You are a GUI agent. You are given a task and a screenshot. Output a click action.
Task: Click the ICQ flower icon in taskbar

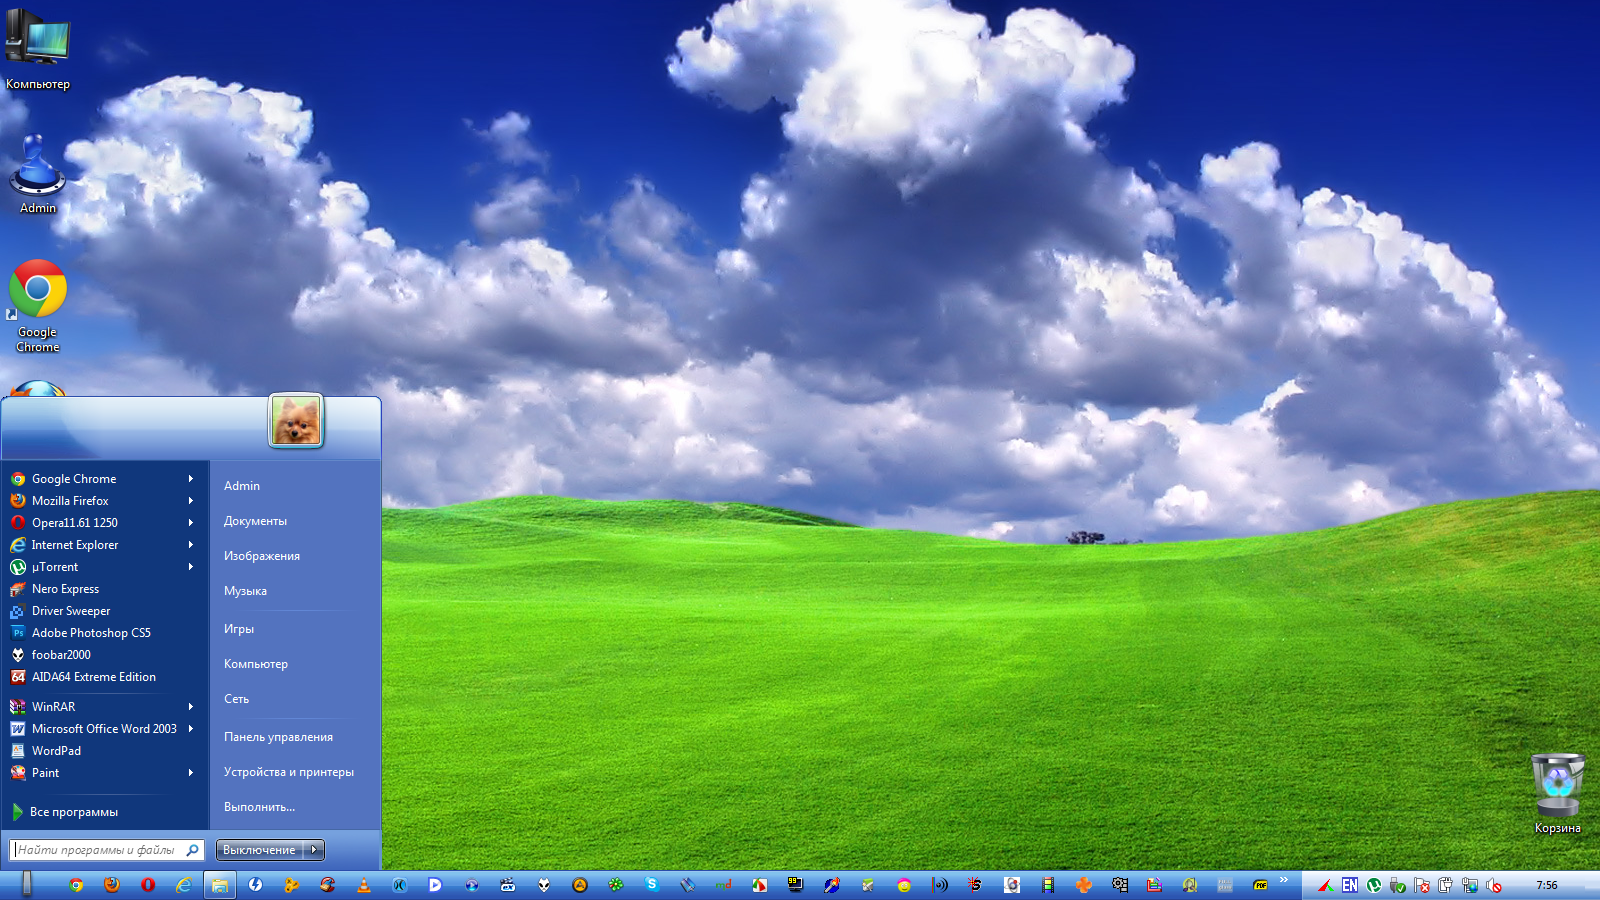616,885
